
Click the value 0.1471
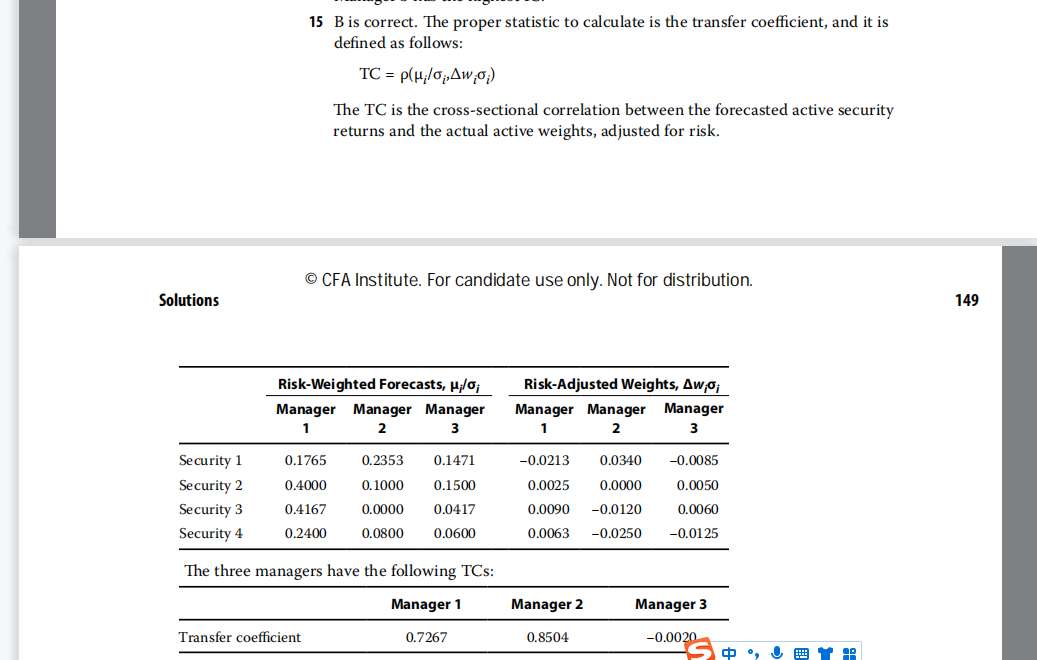pyautogui.click(x=454, y=460)
